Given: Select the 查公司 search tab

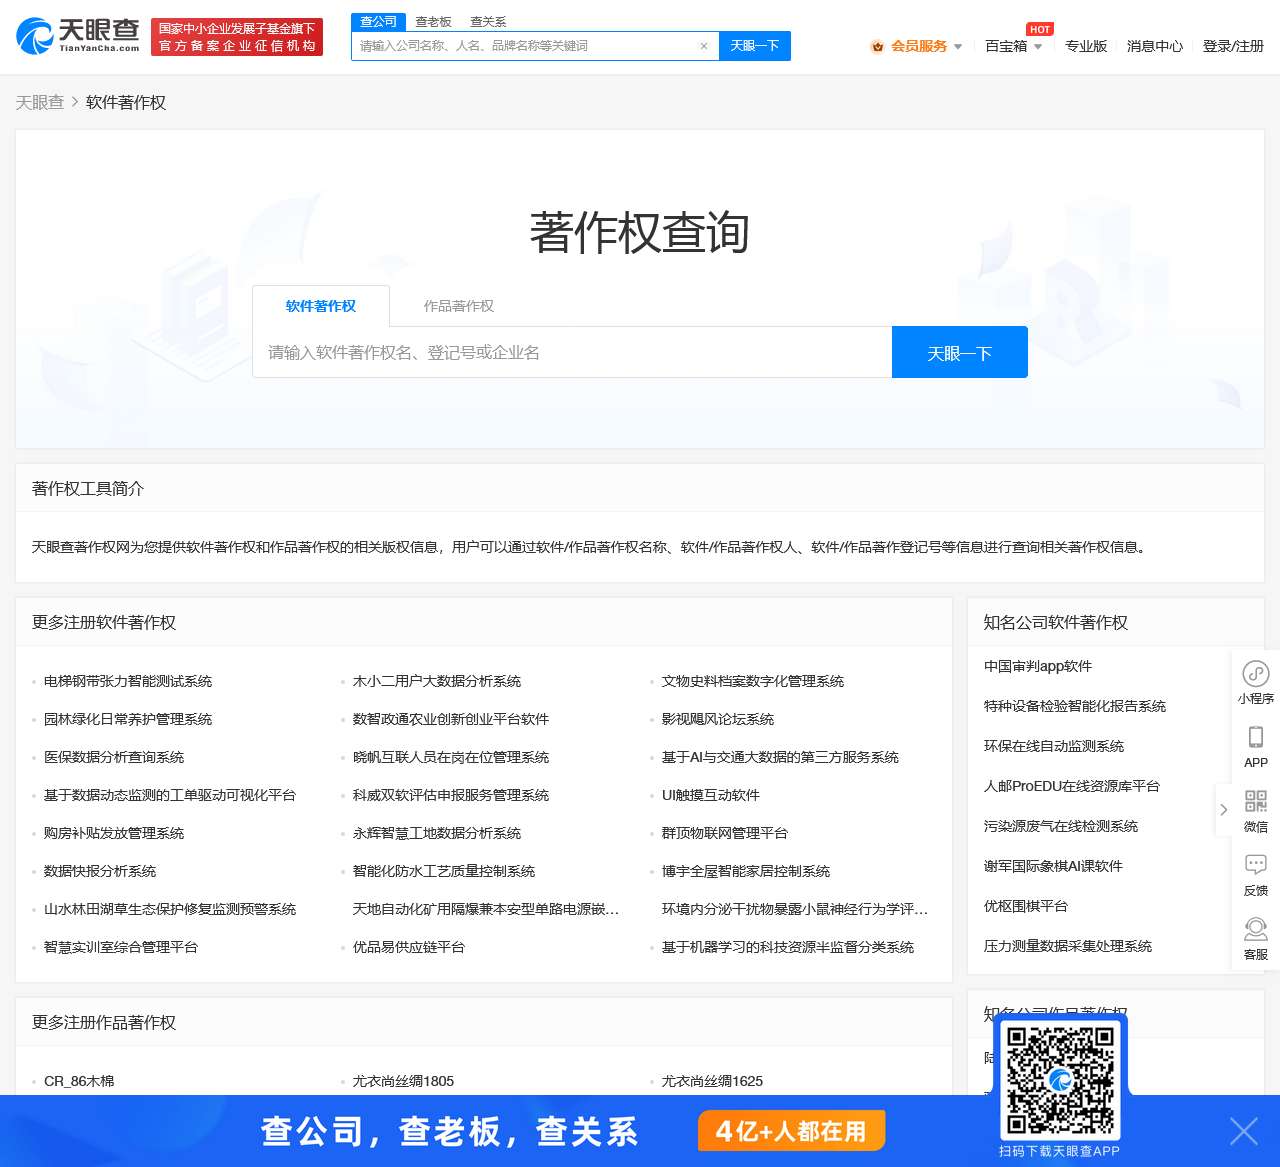Looking at the screenshot, I should 378,22.
